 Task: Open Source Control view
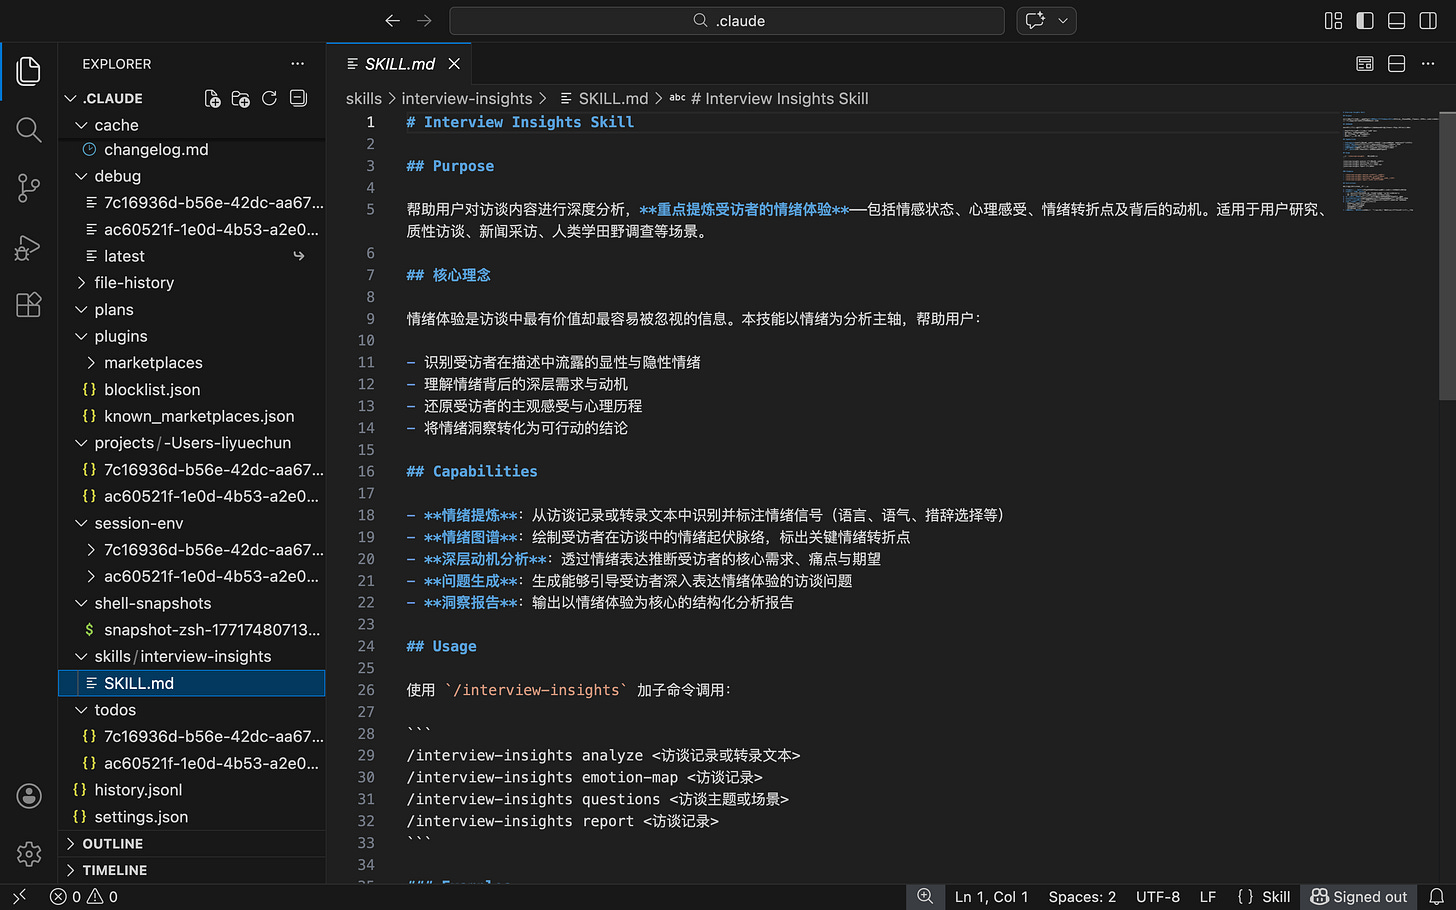(29, 188)
